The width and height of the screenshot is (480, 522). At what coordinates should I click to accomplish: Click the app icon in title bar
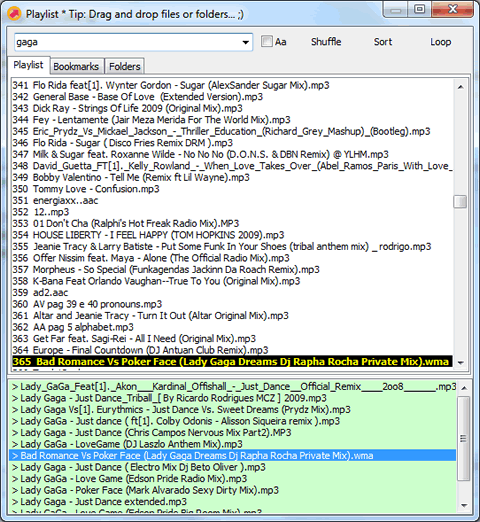point(14,14)
